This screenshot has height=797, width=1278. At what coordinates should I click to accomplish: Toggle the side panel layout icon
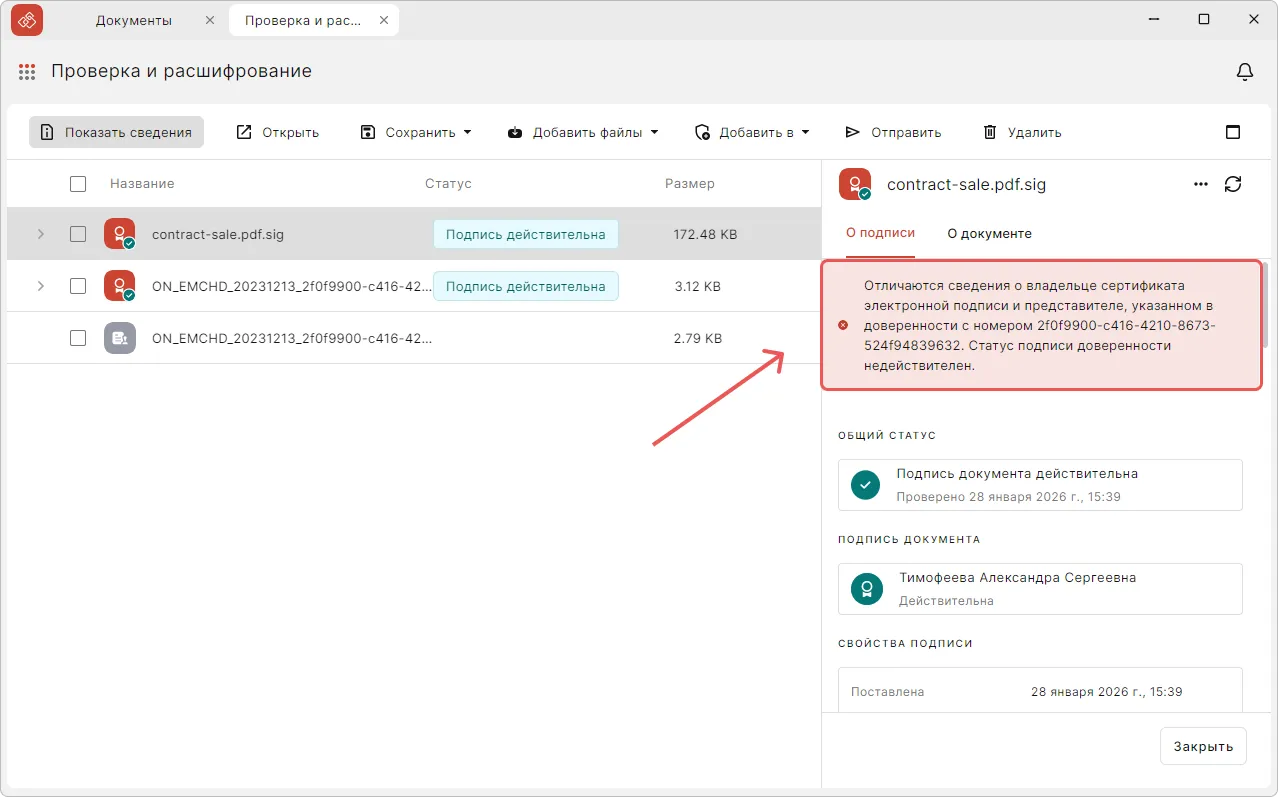[x=1233, y=132]
